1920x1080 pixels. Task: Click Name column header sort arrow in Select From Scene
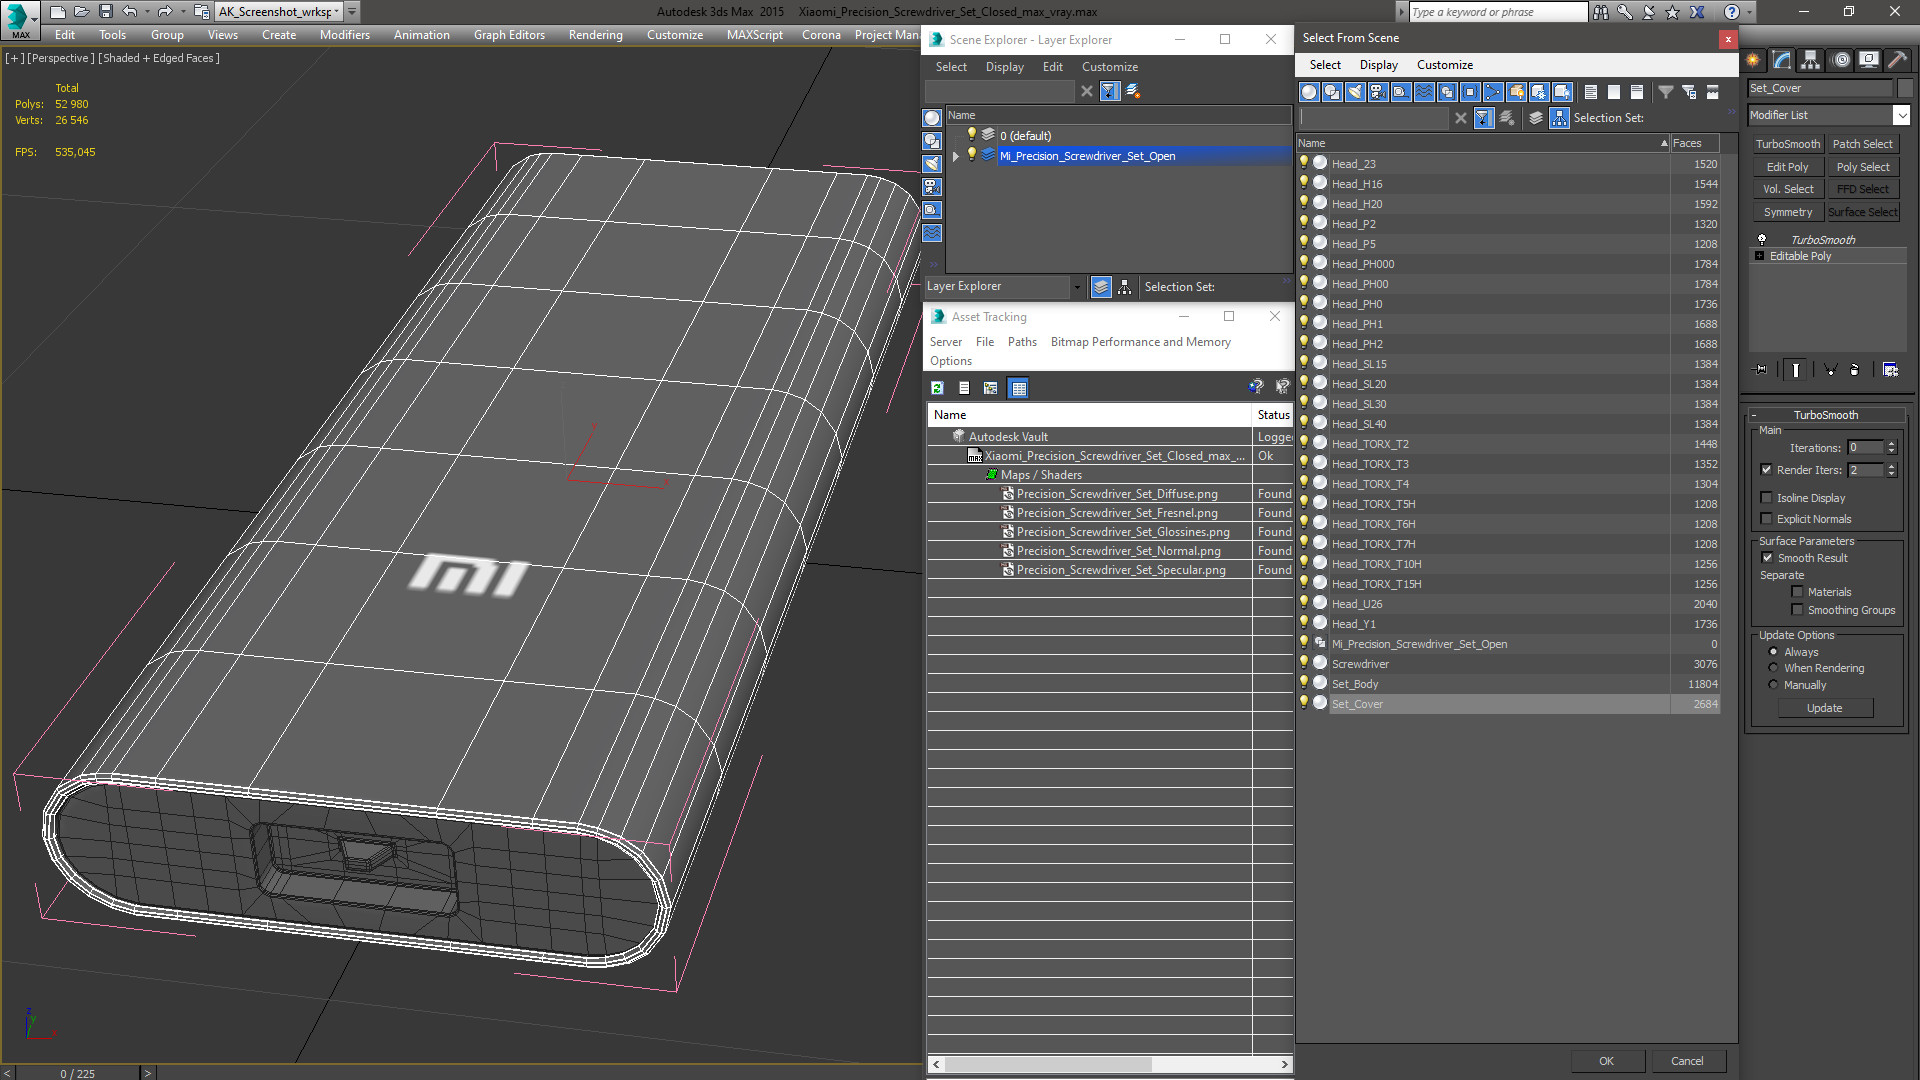pyautogui.click(x=1664, y=143)
